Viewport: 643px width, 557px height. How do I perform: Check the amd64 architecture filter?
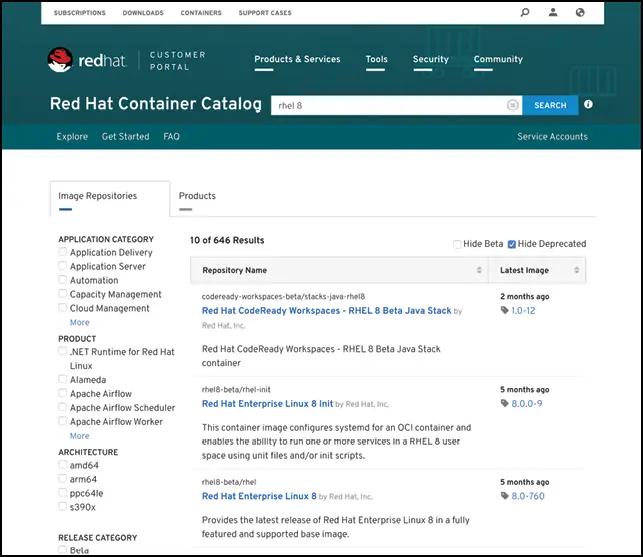point(63,465)
